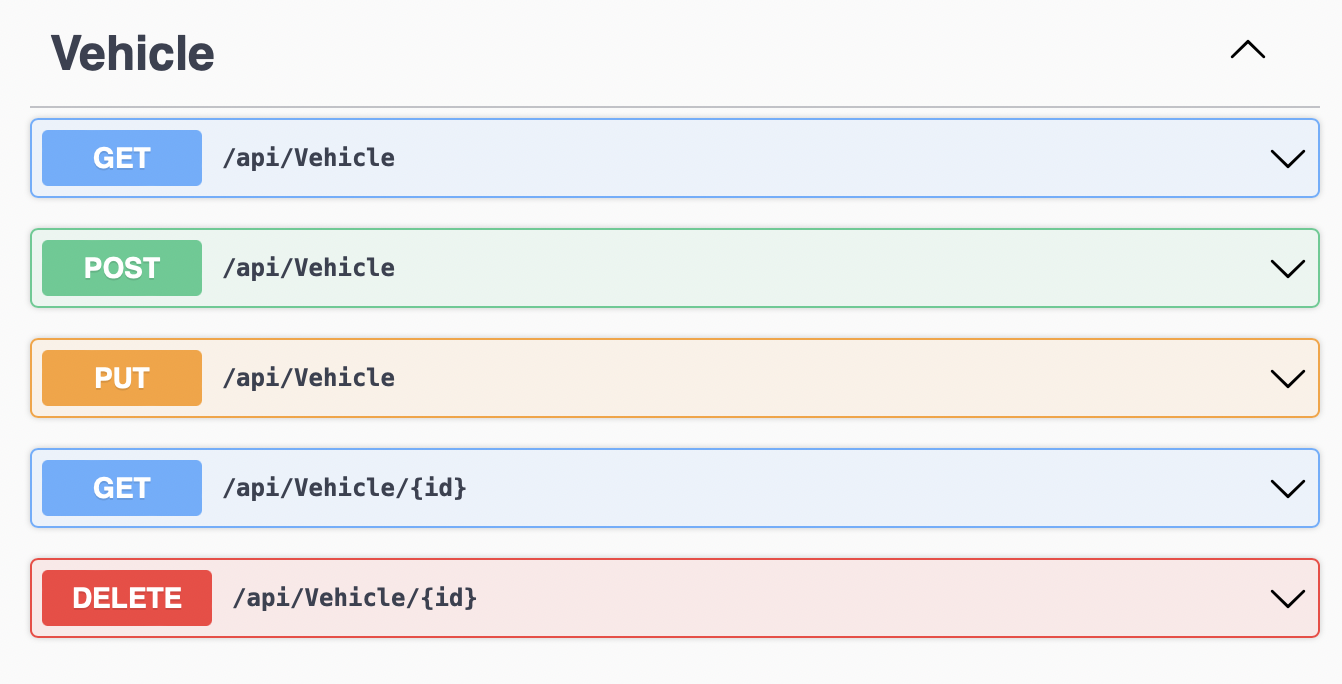The width and height of the screenshot is (1342, 684).
Task: Expand the GET /api/Vehicle endpoint
Action: pyautogui.click(x=1287, y=157)
